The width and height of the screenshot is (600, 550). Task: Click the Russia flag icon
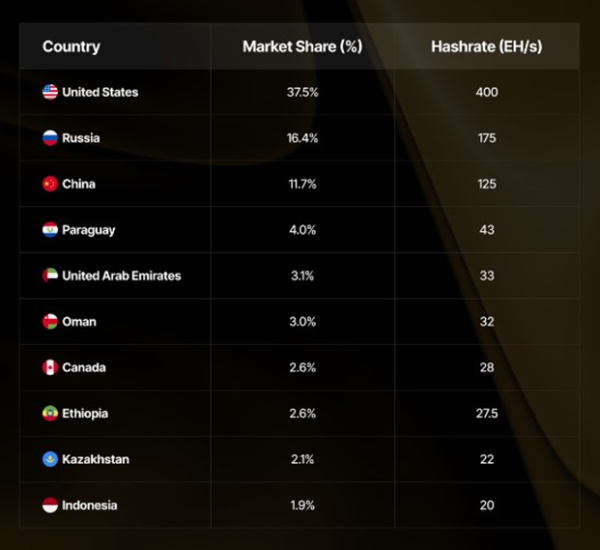point(50,138)
